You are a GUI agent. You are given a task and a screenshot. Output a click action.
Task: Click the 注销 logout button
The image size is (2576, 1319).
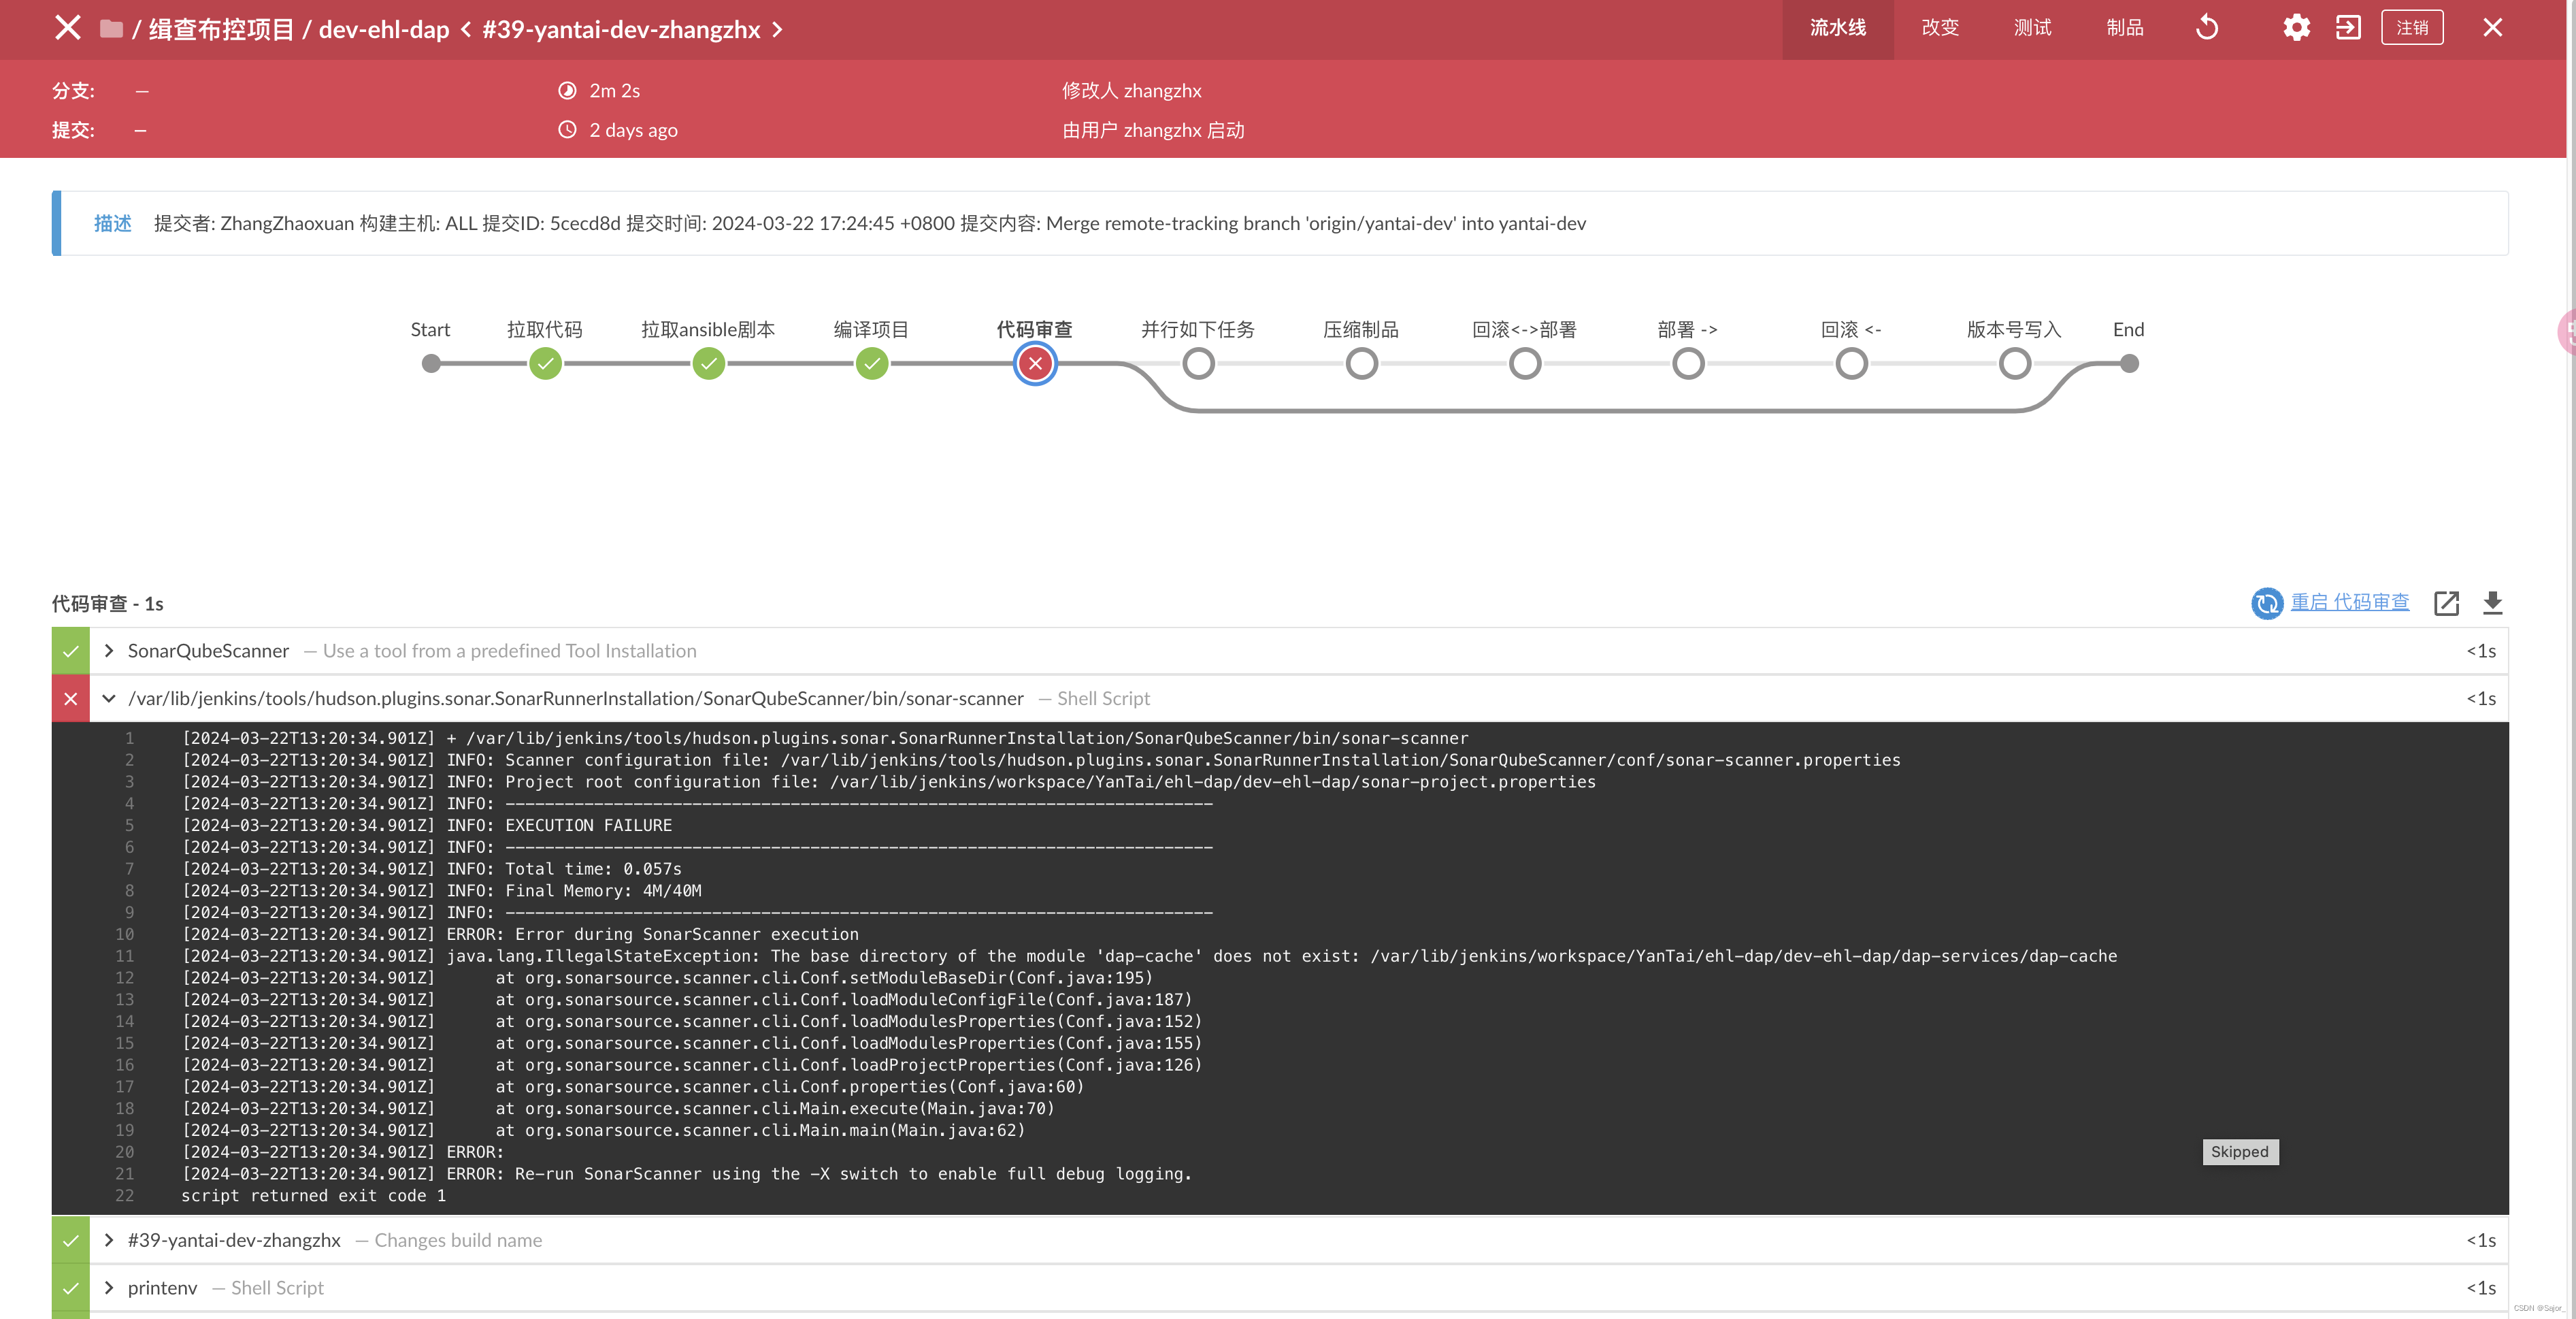point(2412,28)
